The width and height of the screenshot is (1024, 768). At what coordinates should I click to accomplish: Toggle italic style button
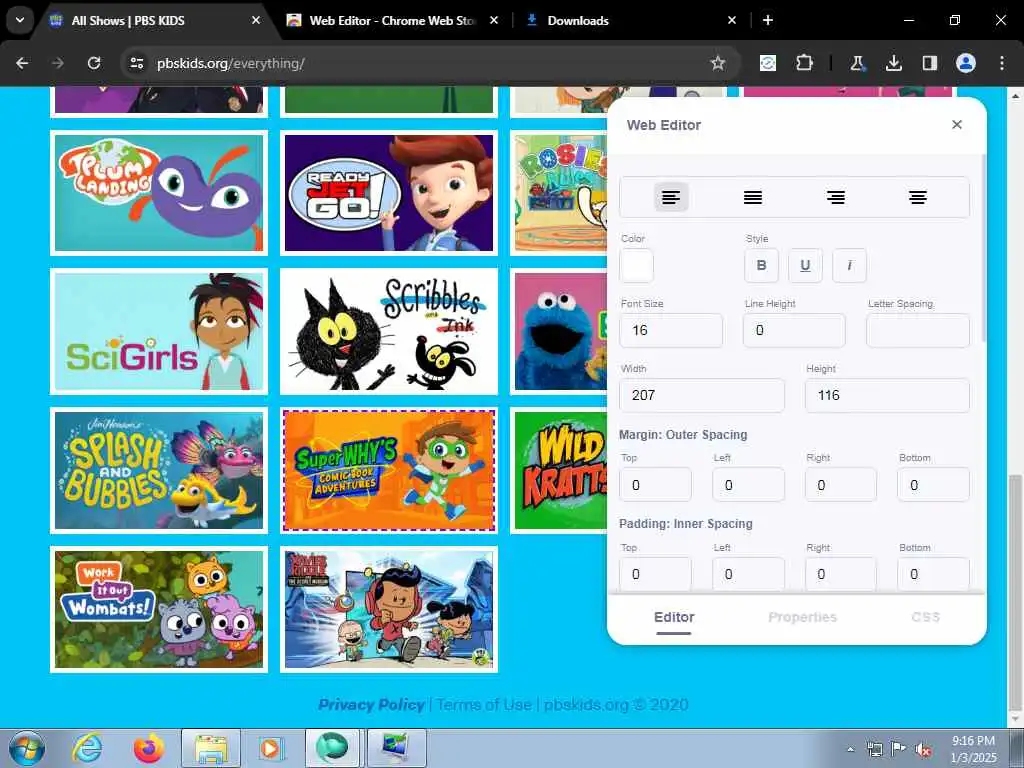click(849, 265)
